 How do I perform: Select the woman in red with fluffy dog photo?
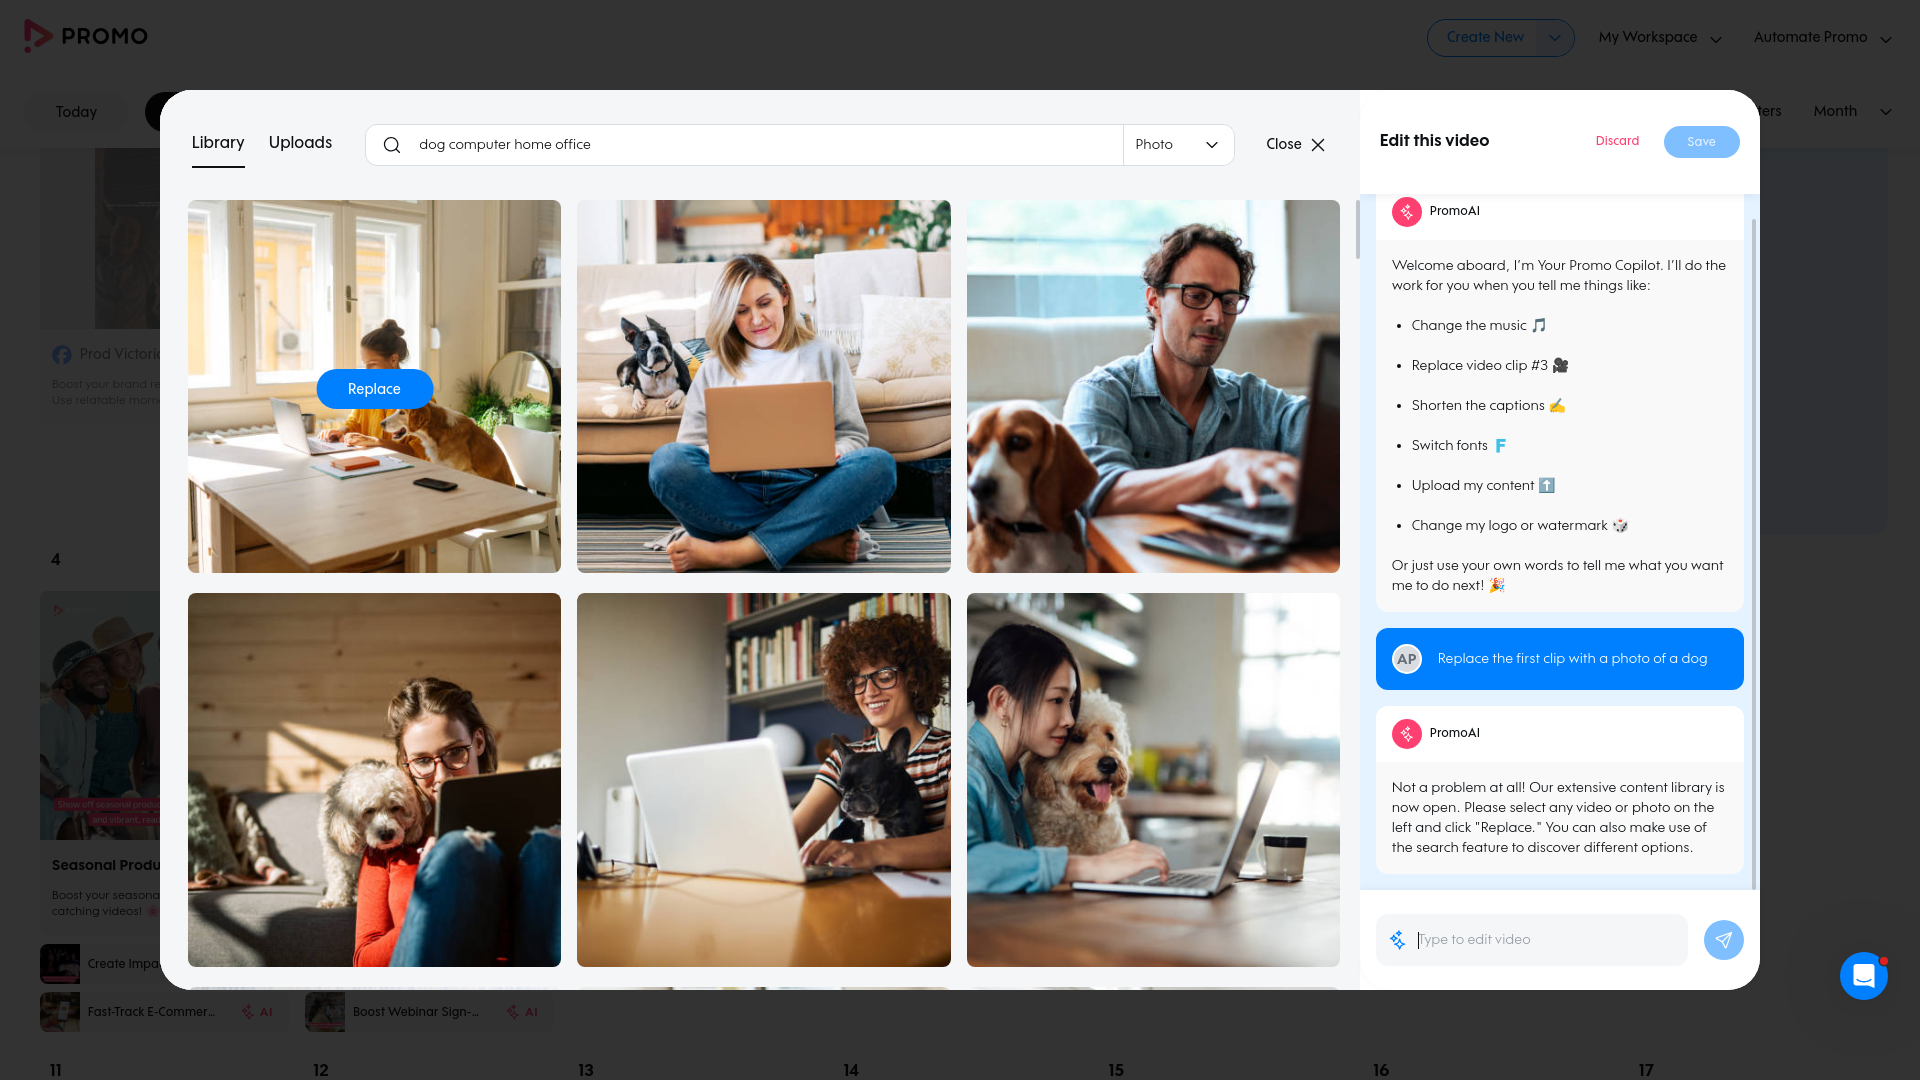tap(374, 780)
